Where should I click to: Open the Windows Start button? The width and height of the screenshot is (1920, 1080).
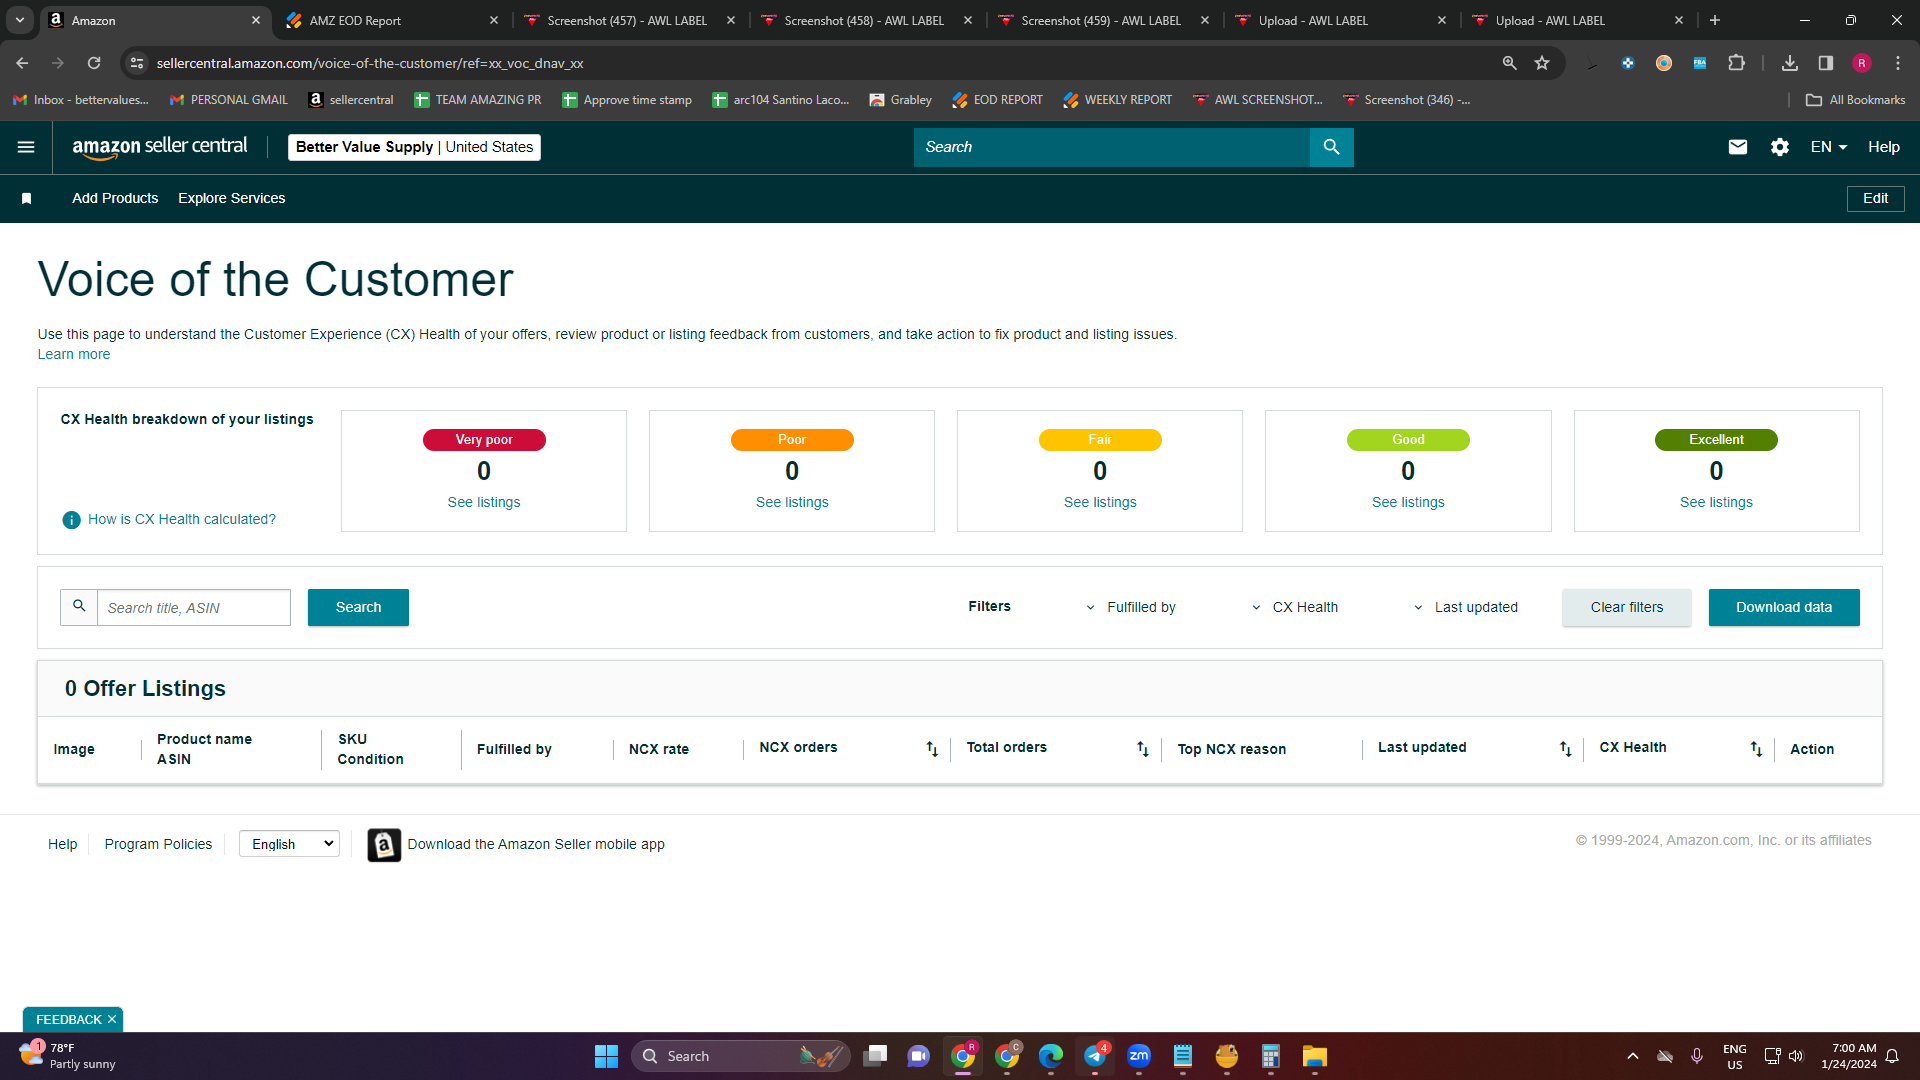pos(606,1056)
